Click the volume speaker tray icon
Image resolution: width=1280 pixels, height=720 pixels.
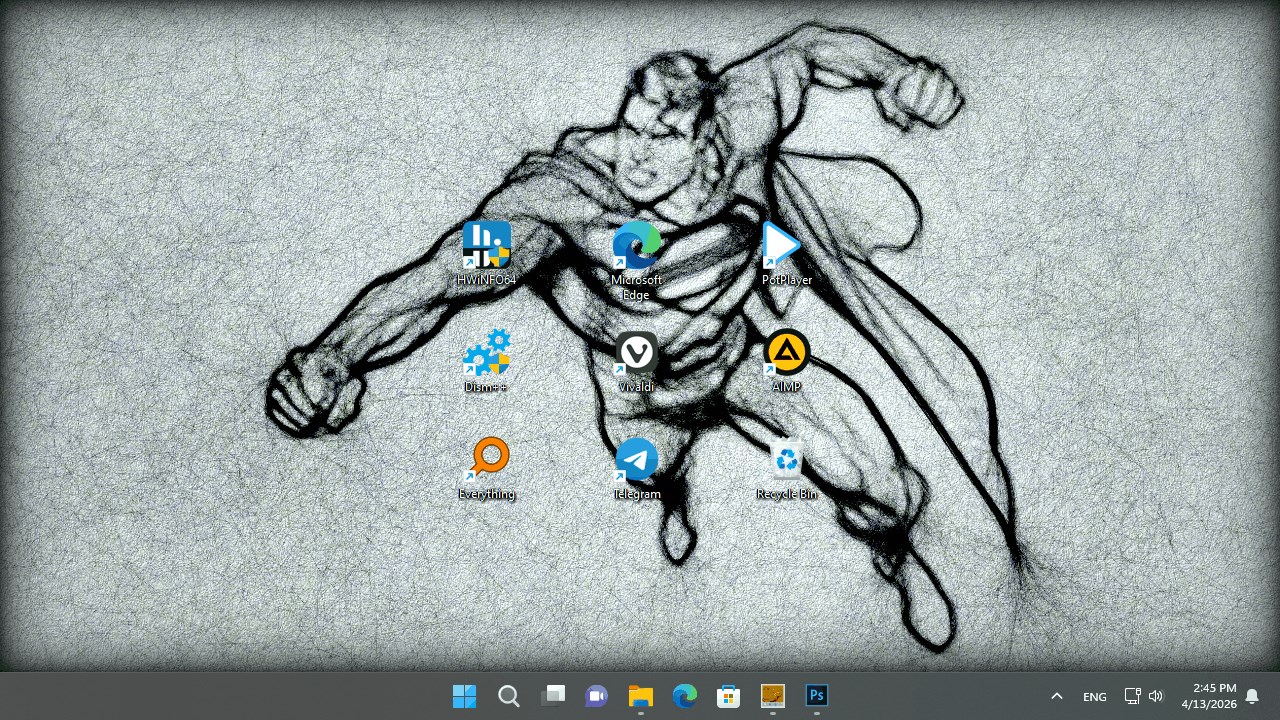pyautogui.click(x=1156, y=696)
